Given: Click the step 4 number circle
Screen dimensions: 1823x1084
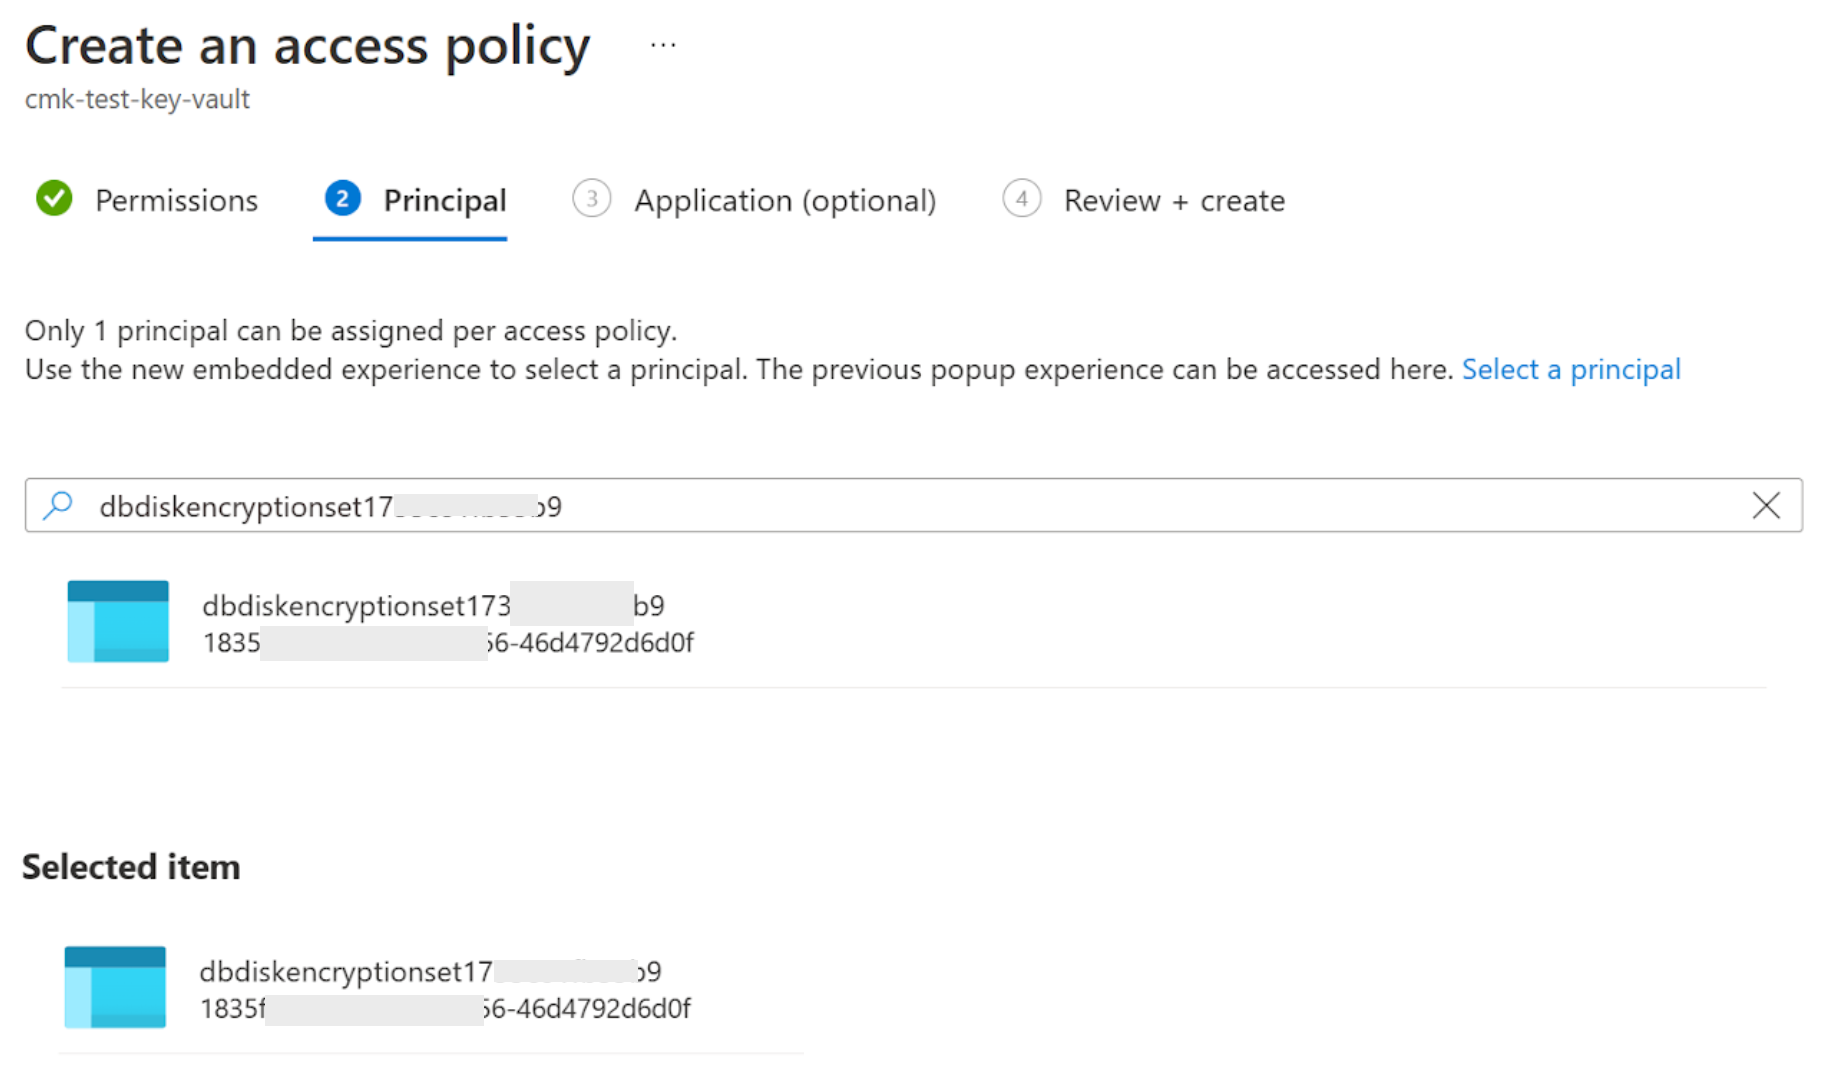Looking at the screenshot, I should [1021, 199].
